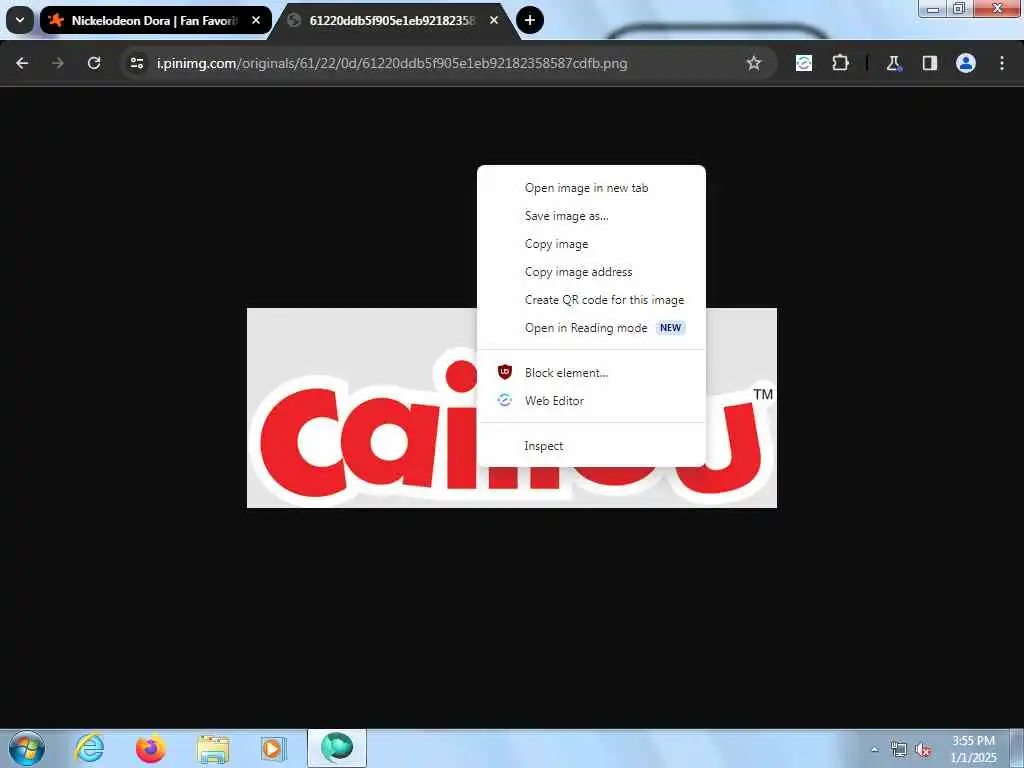Choose Copy image in context menu
Viewport: 1024px width, 768px height.
pos(591,244)
